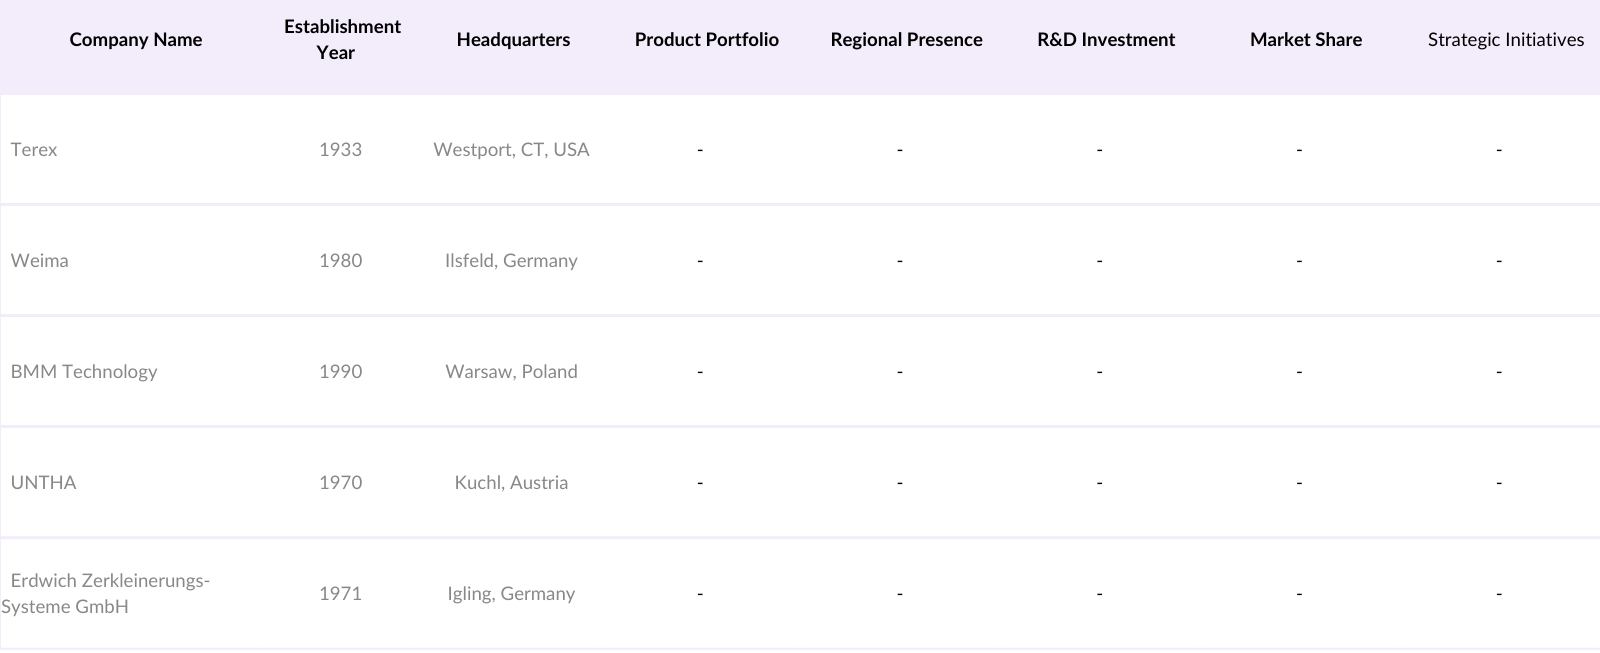The width and height of the screenshot is (1600, 653).
Task: Select the BMM Technology row name
Action: point(84,372)
